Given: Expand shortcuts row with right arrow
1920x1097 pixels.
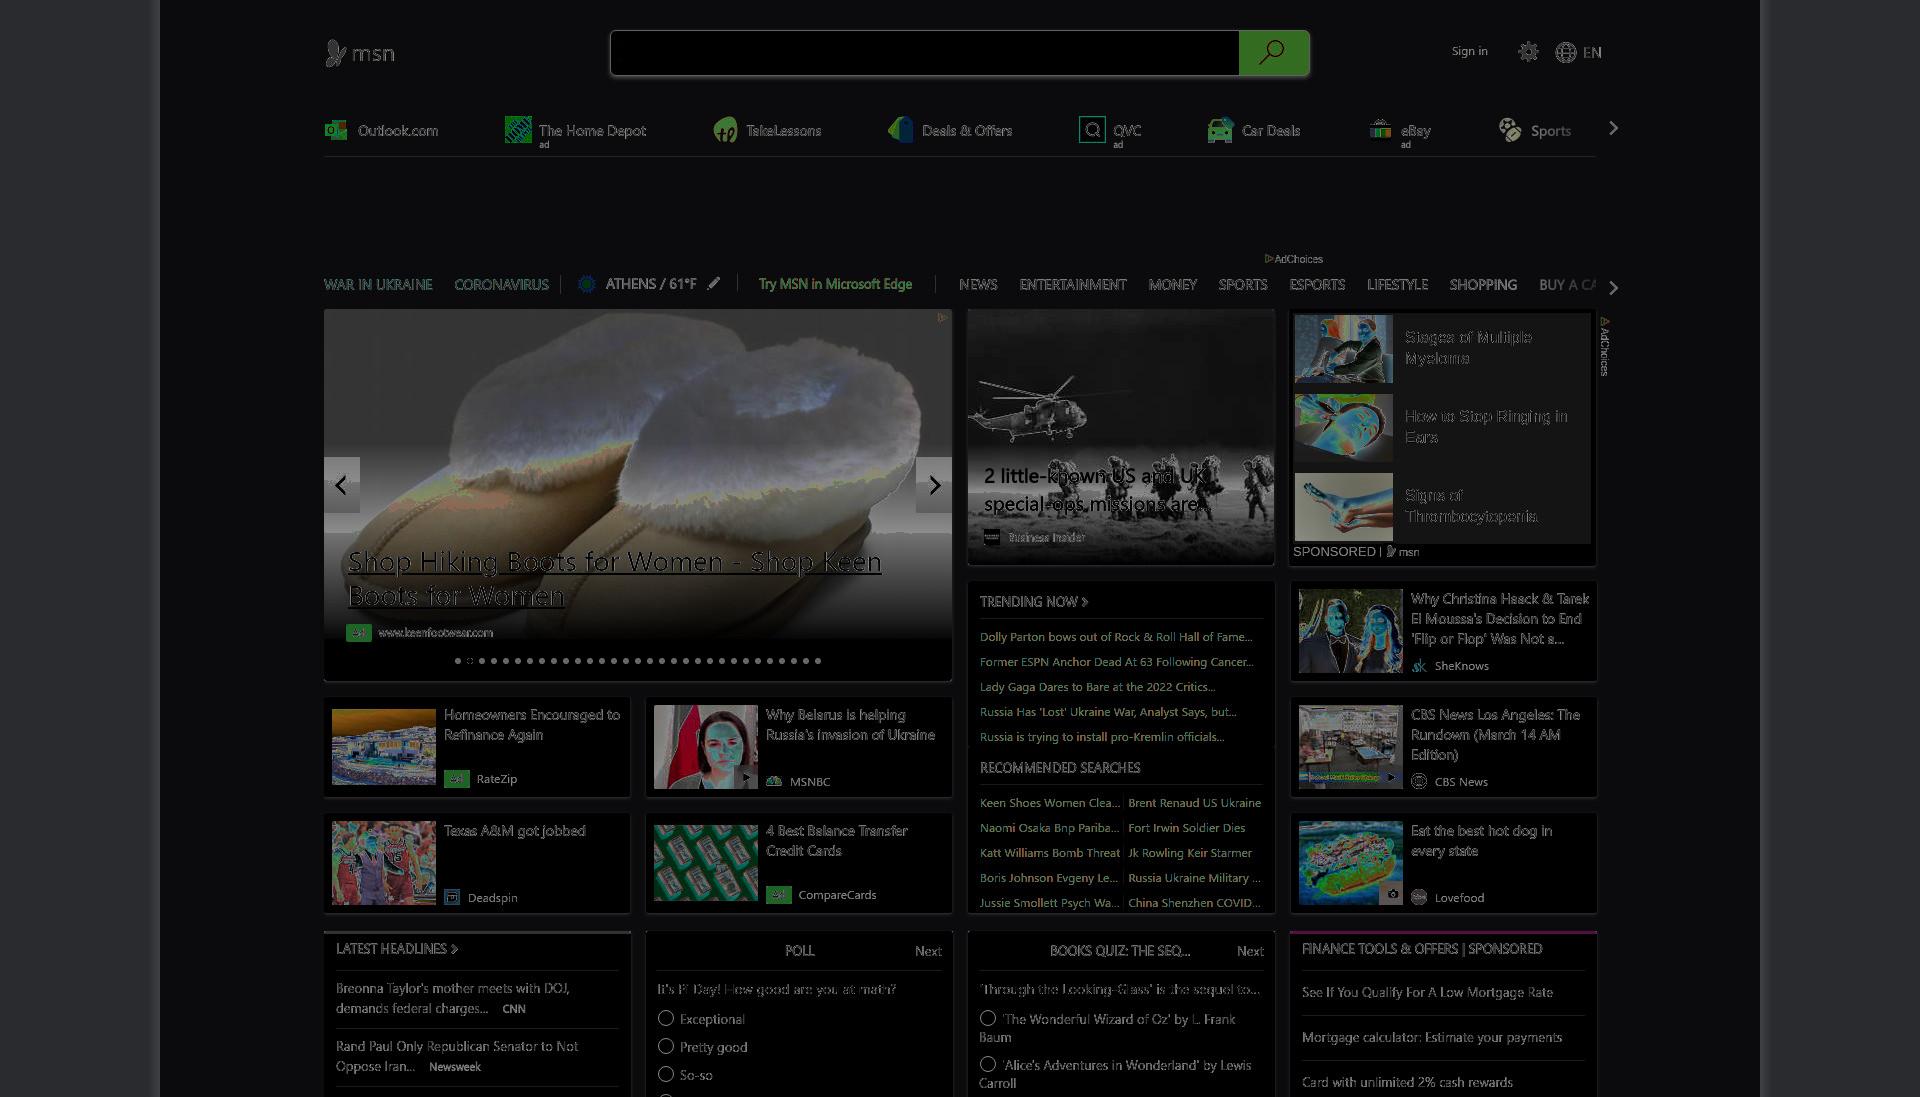Looking at the screenshot, I should (x=1613, y=128).
